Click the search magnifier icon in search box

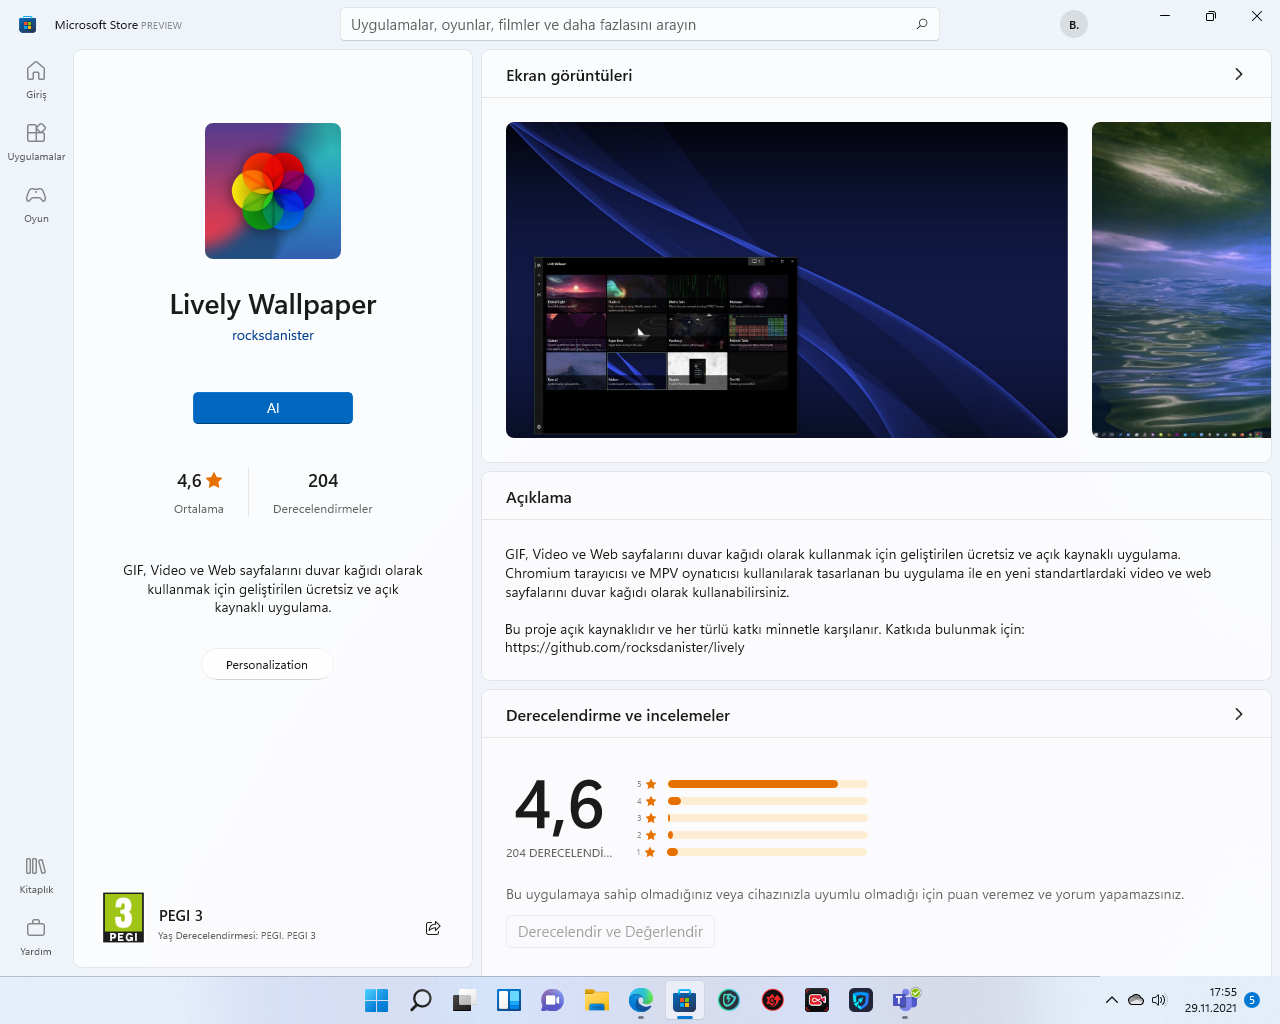click(922, 24)
